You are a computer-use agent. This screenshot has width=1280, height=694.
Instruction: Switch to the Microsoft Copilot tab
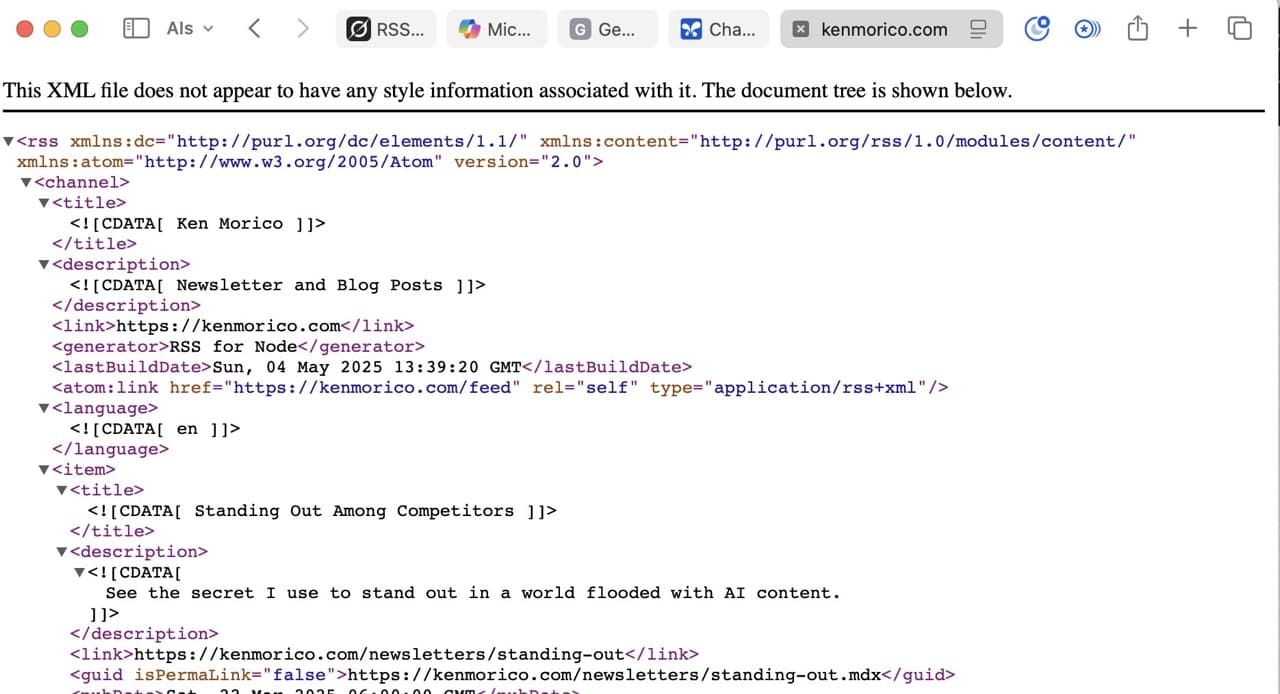click(x=497, y=29)
